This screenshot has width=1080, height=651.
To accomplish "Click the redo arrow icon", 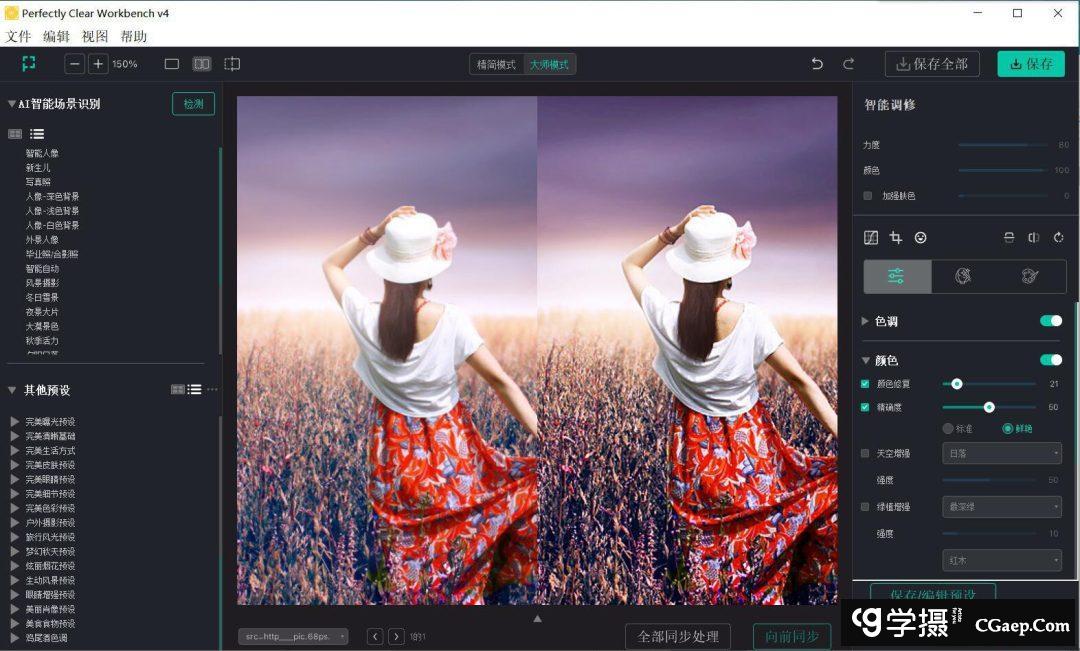I will pos(848,64).
